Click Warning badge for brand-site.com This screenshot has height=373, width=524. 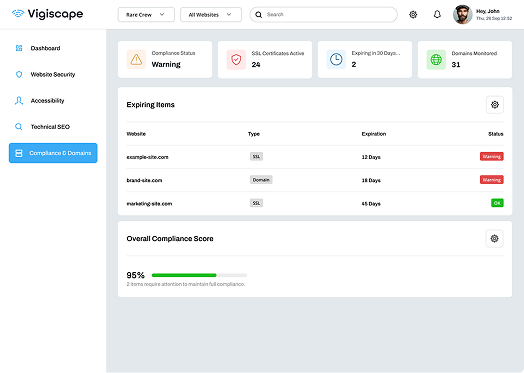pyautogui.click(x=492, y=180)
